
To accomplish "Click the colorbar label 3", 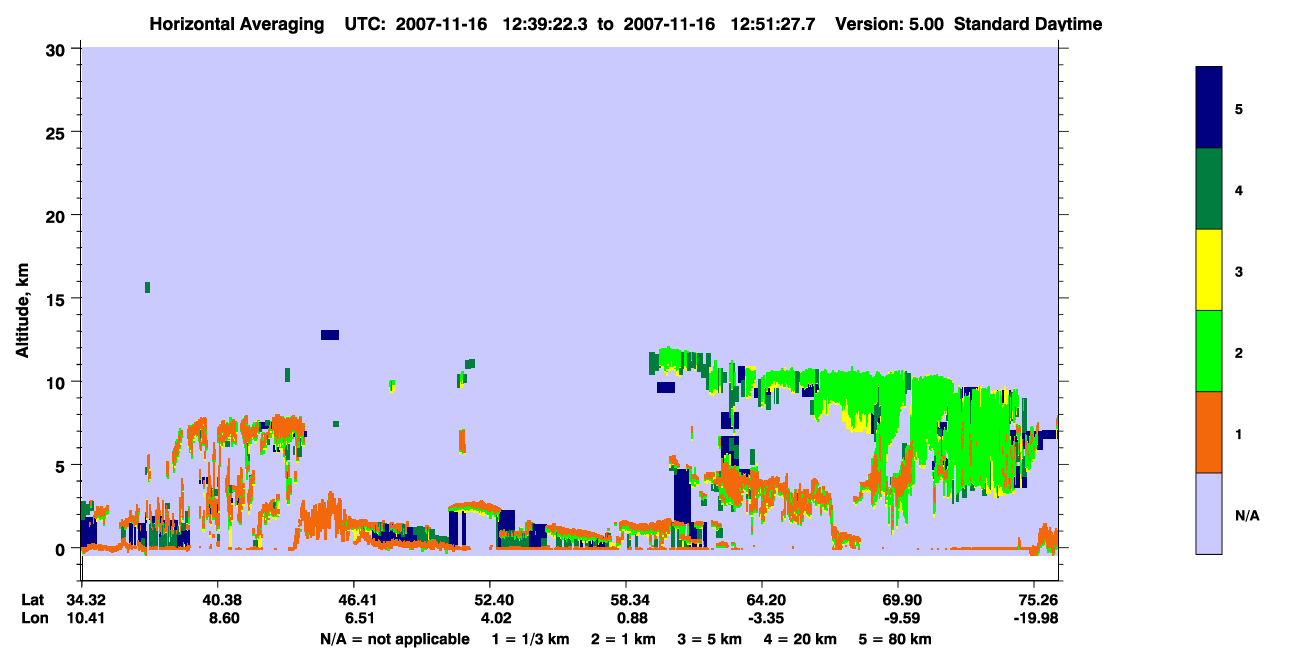I will 1239,271.
